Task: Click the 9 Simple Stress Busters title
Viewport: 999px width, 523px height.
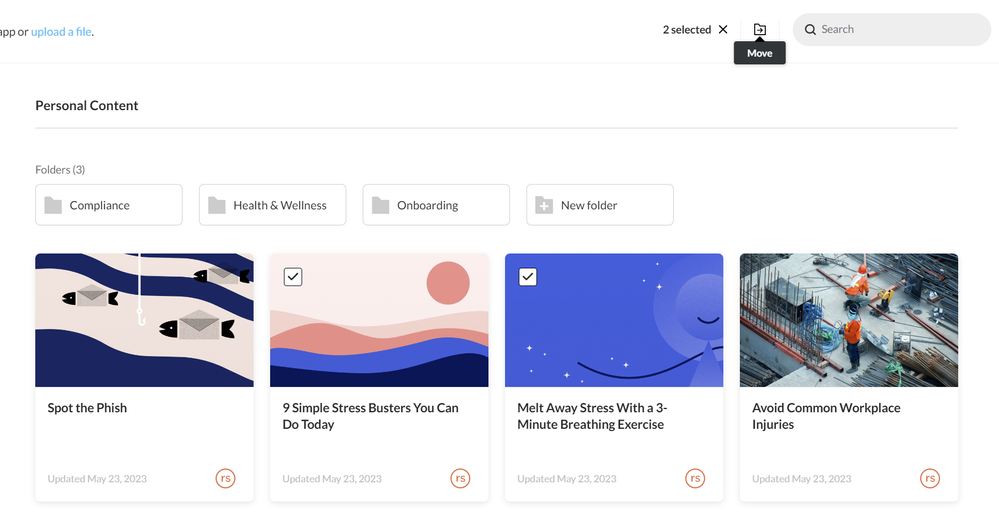Action: point(370,416)
